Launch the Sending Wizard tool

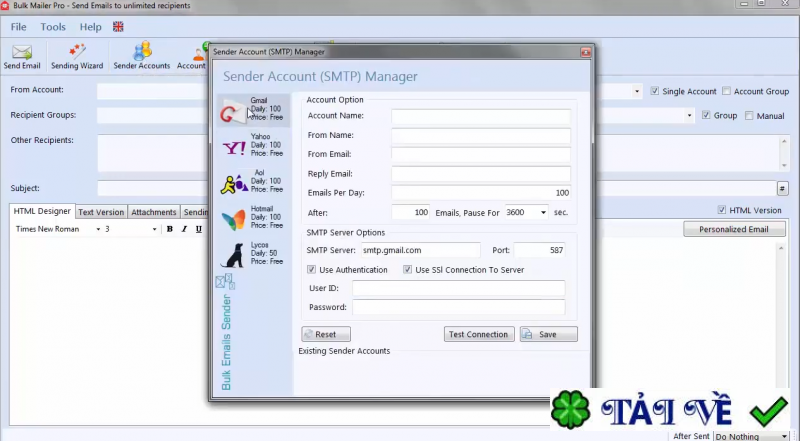point(77,57)
